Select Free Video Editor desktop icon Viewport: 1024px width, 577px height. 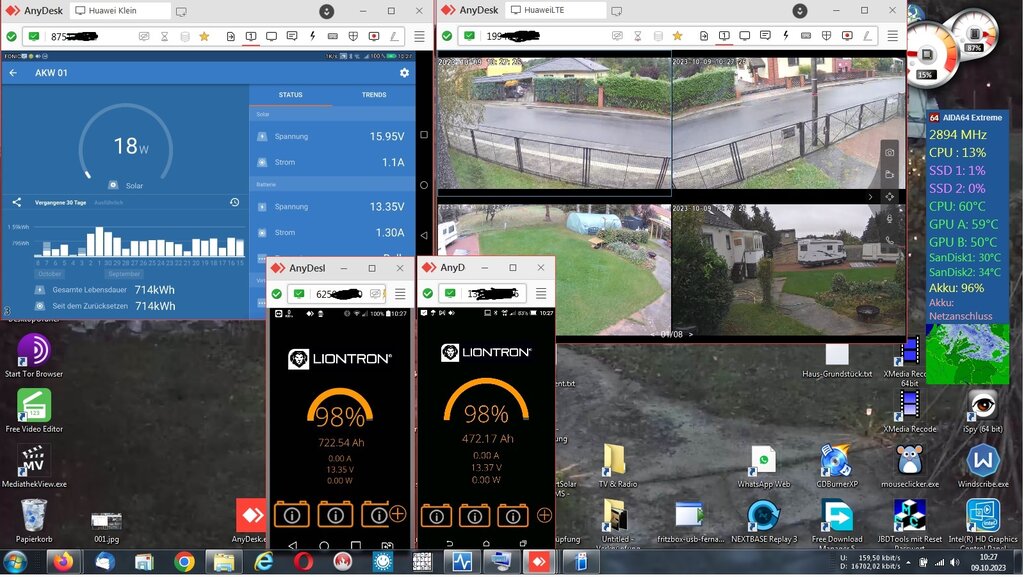(33, 411)
